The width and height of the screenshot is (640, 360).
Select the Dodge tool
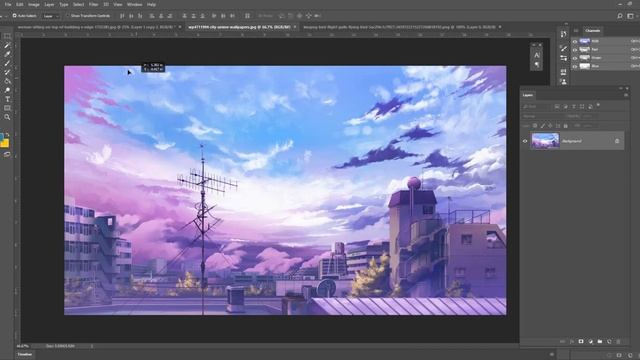7,90
